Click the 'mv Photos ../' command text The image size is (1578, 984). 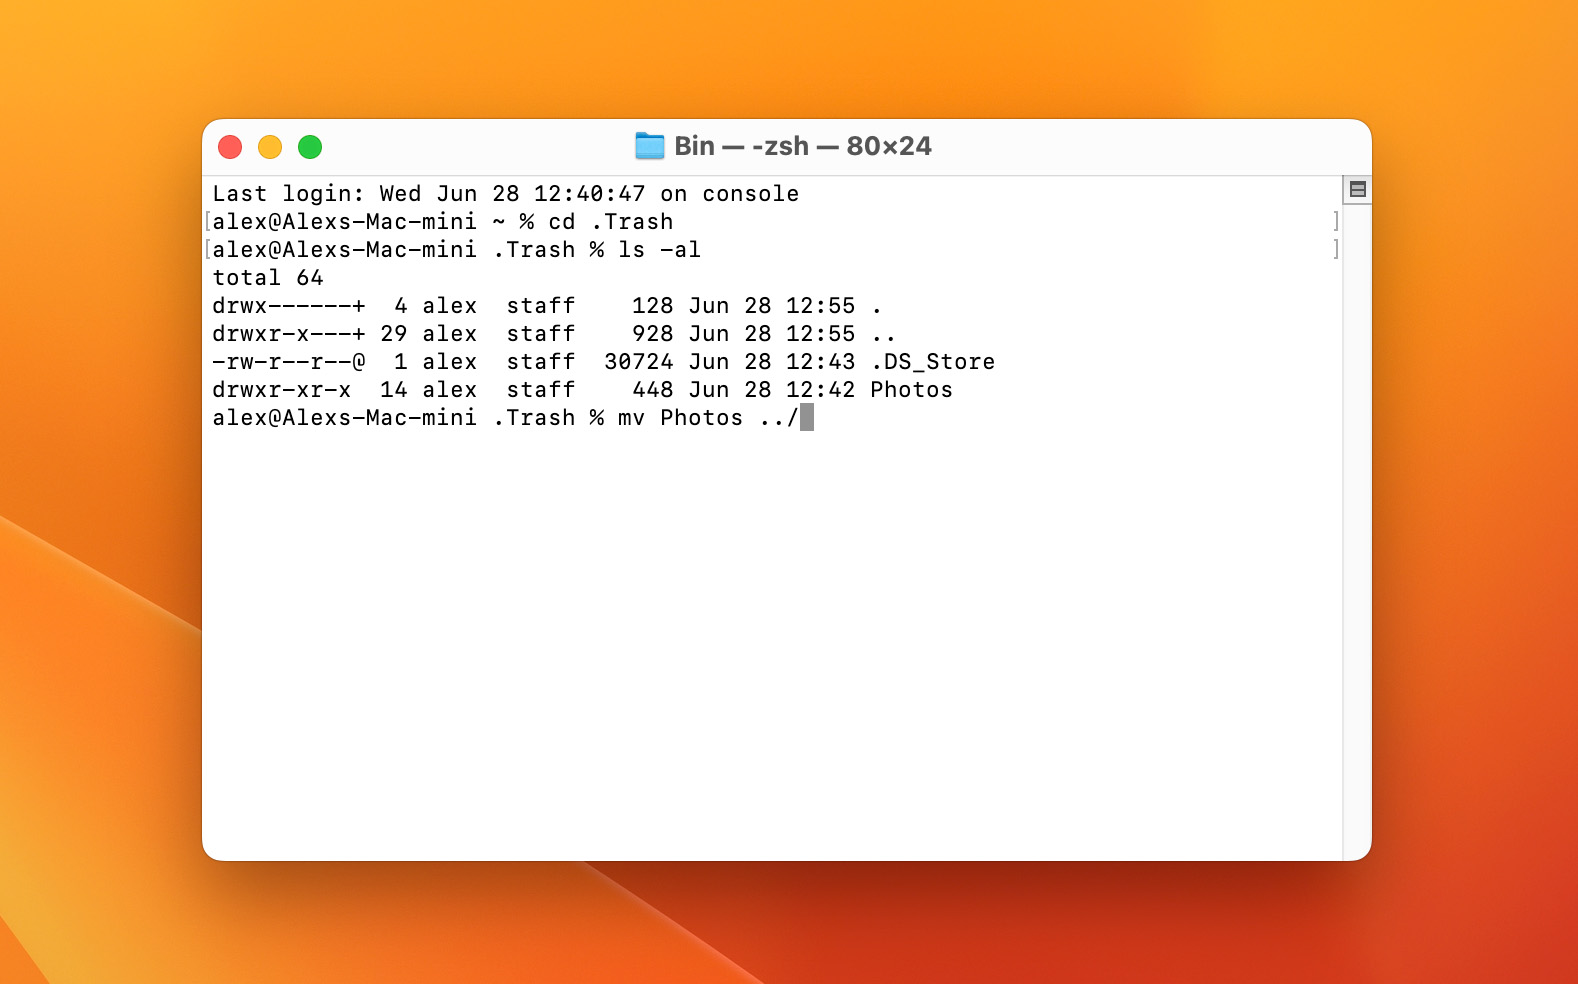tap(708, 418)
